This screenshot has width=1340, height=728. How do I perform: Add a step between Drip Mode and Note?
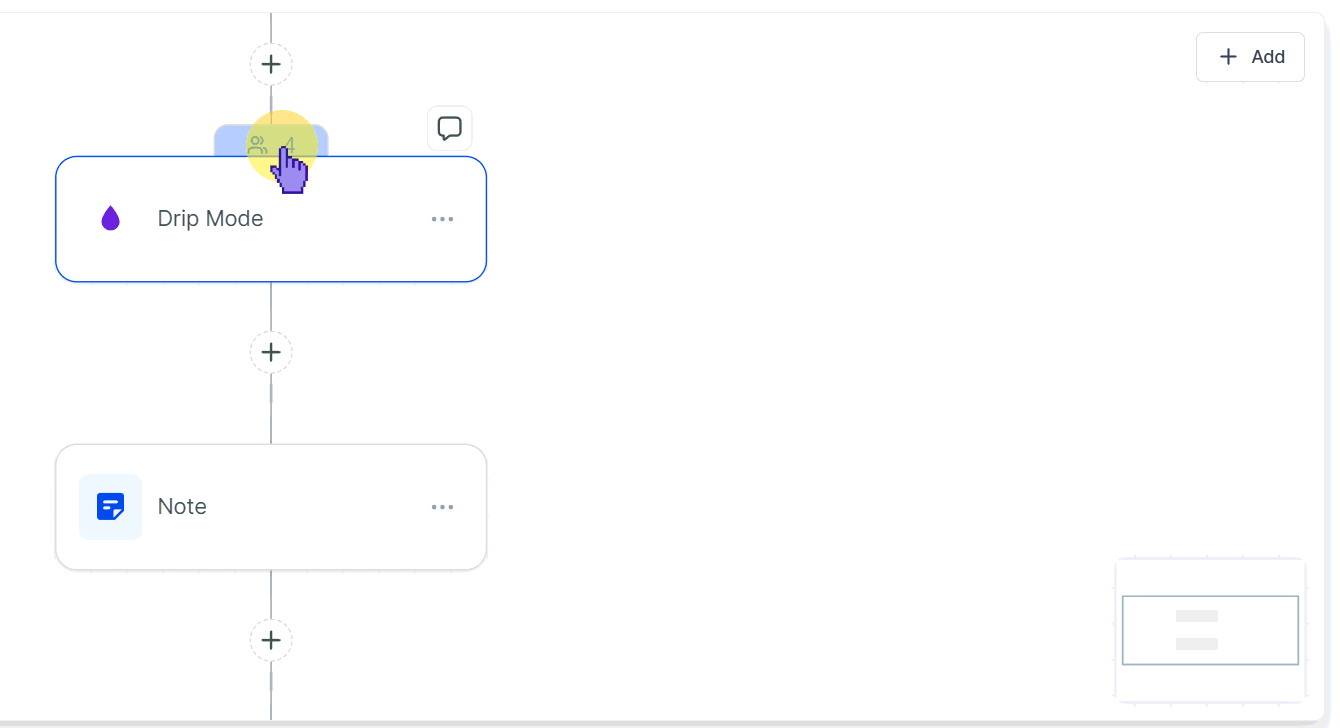(271, 352)
